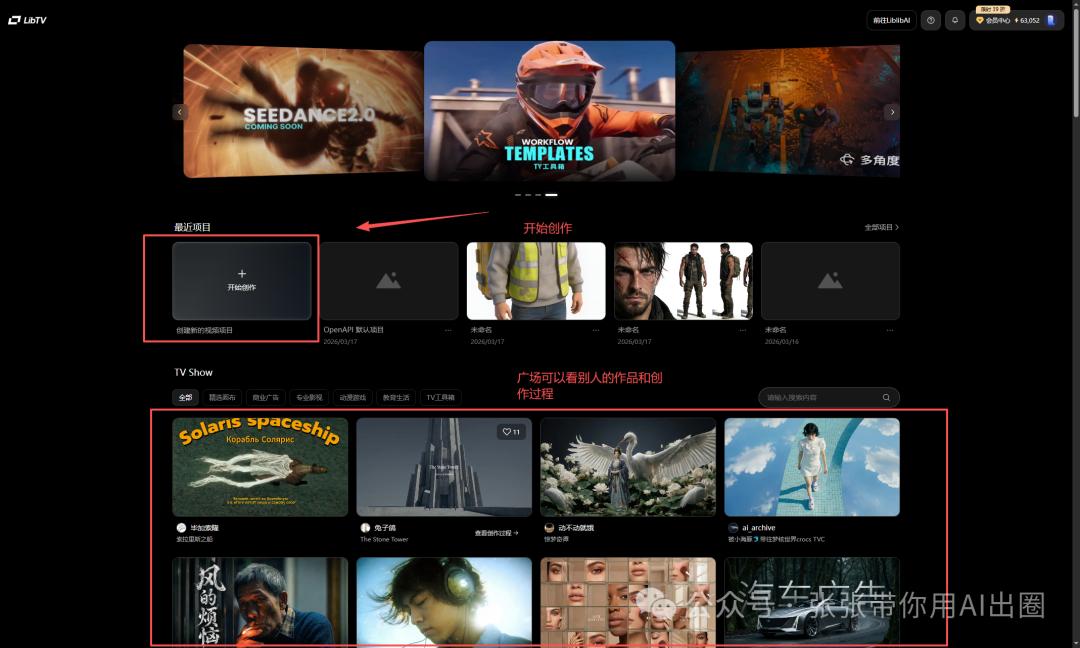Click 开始创作 to create new project
This screenshot has height=648, width=1080.
click(x=242, y=279)
